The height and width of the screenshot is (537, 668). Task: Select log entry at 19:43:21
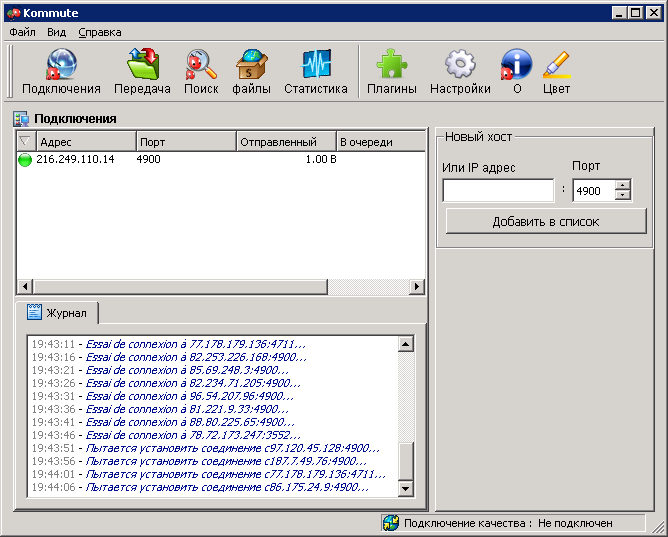[160, 370]
